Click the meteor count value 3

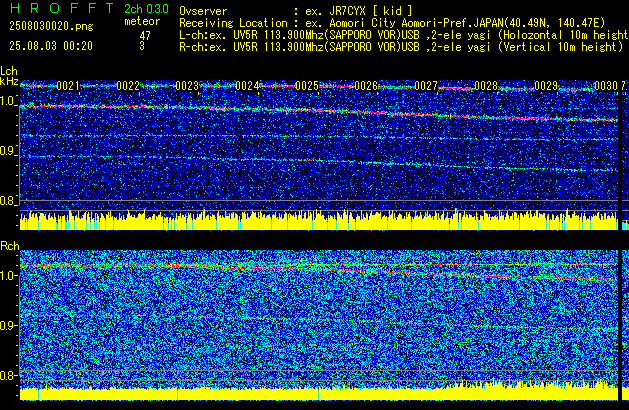[142, 46]
